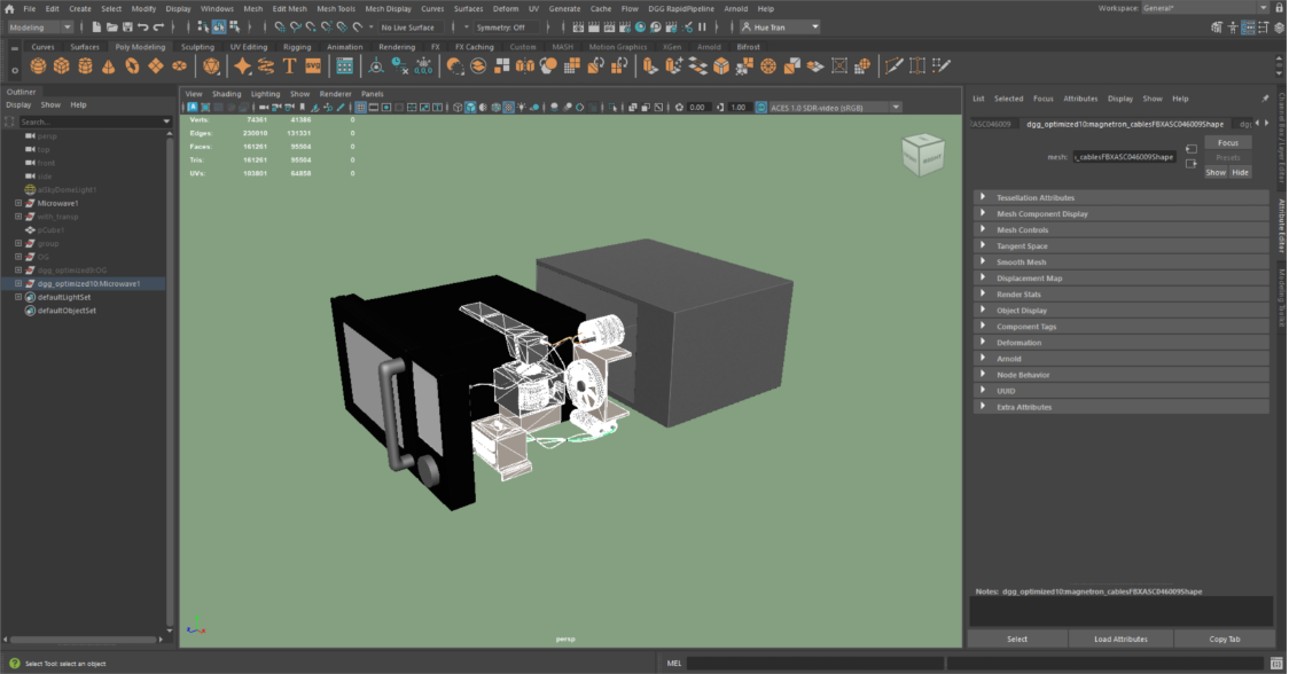Click the Save Scene icon
The width and height of the screenshot is (1289, 674).
pos(127,27)
